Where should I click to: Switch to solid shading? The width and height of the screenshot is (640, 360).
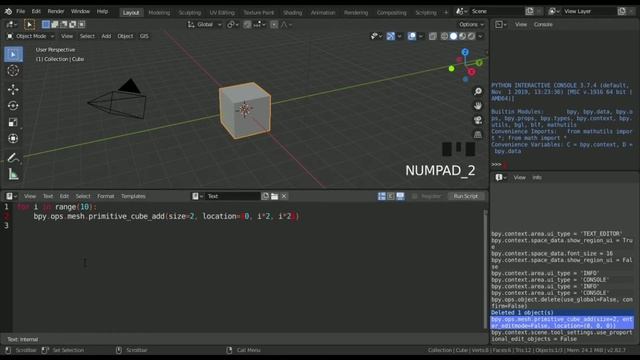click(453, 36)
